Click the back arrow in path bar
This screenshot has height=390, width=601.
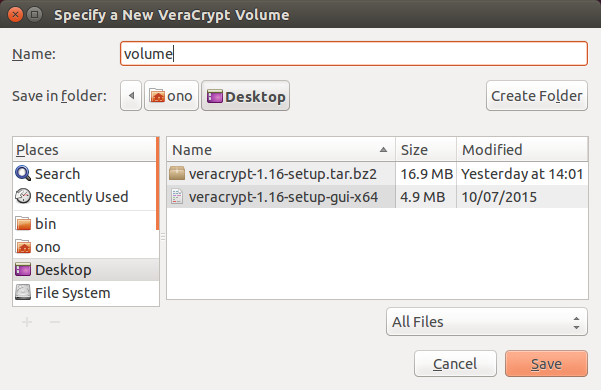point(131,96)
